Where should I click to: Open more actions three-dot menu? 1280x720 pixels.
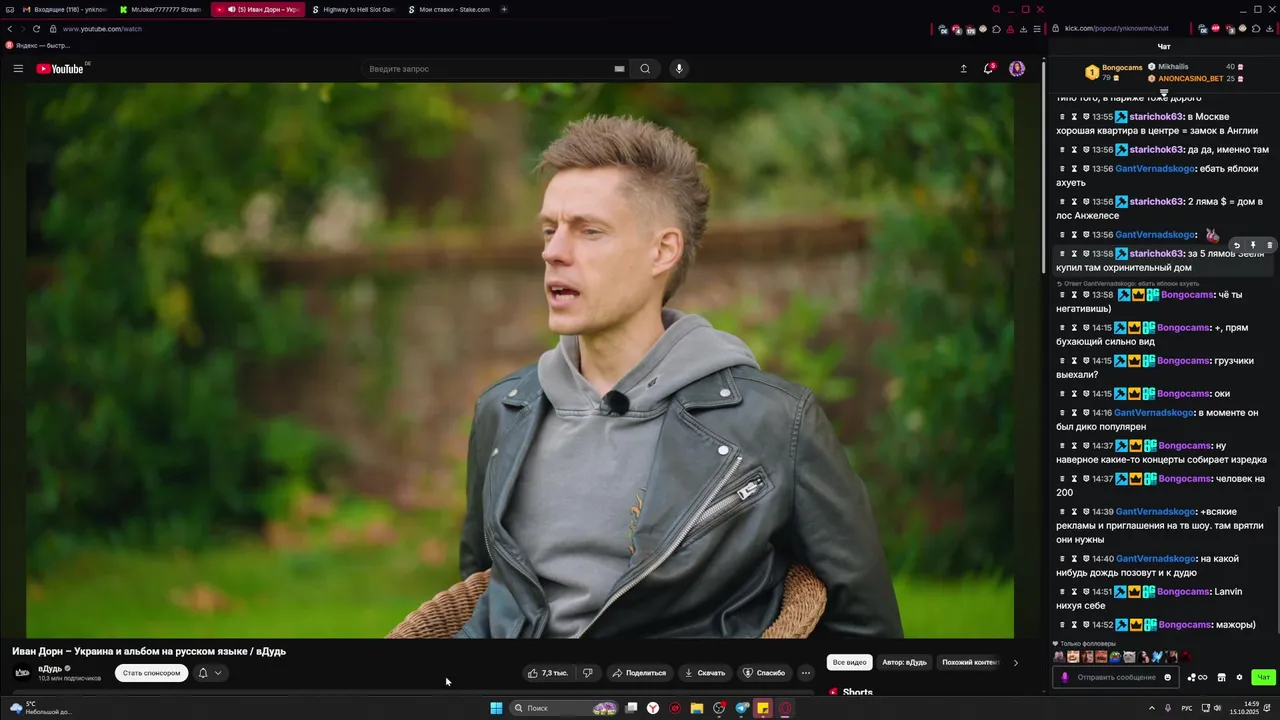coord(806,673)
